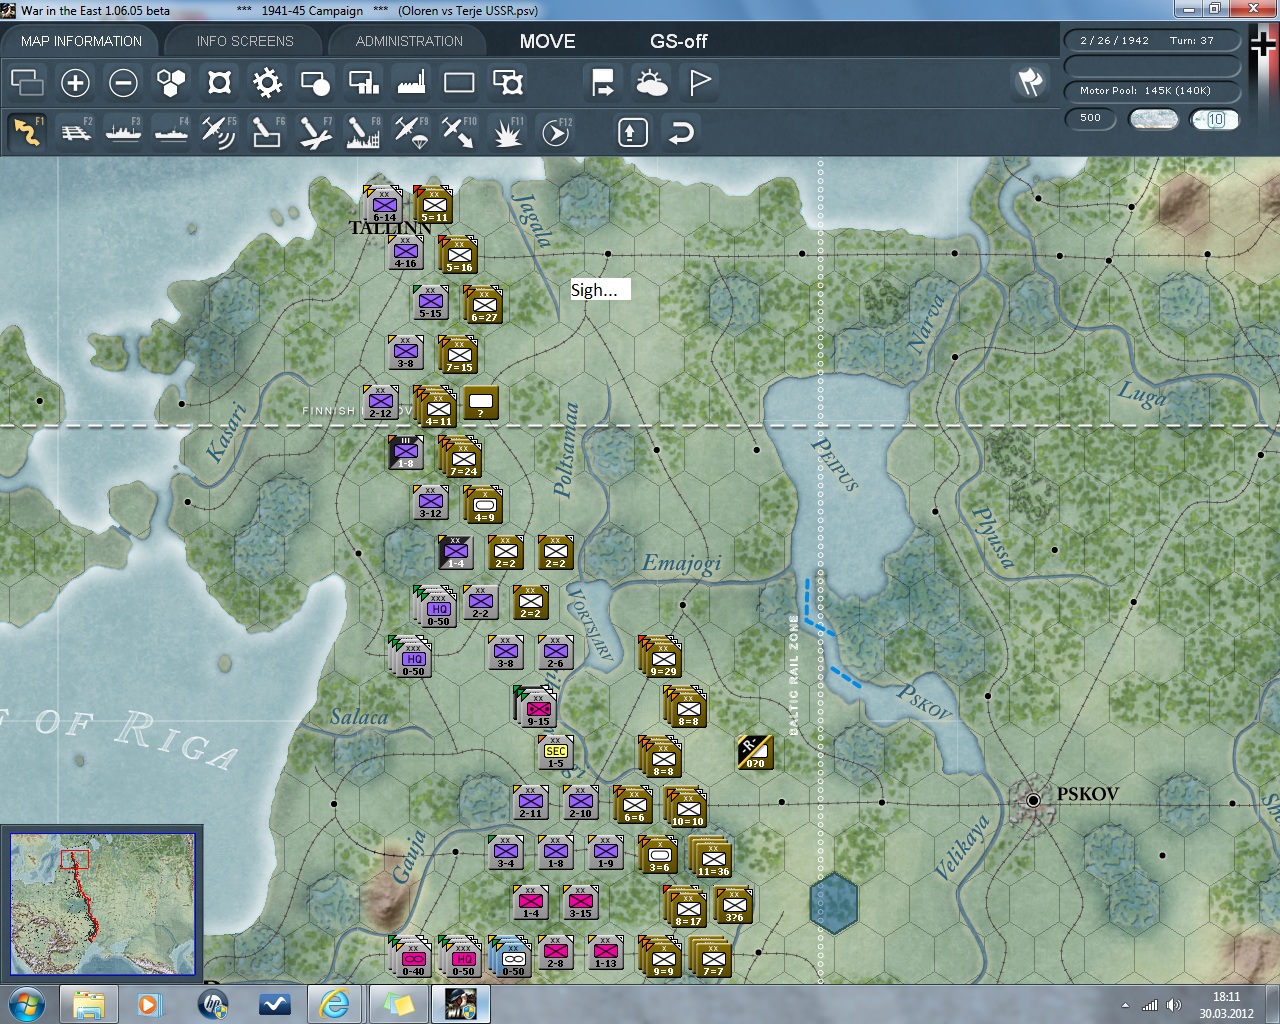
Task: Click the 500 value pill
Action: pyautogui.click(x=1090, y=118)
